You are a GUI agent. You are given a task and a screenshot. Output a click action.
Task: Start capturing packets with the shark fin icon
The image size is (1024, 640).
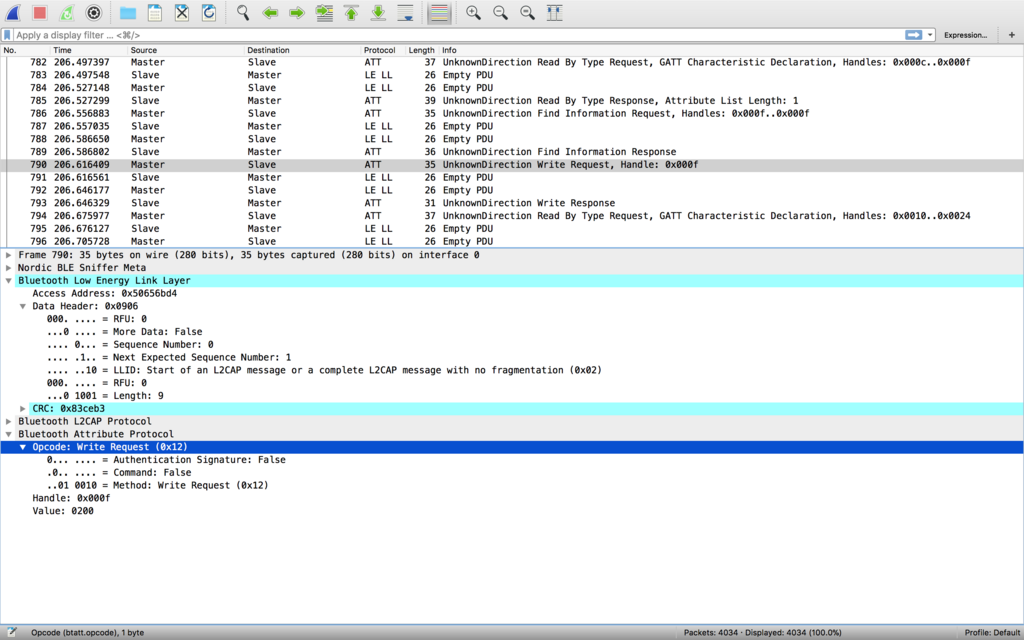click(13, 12)
